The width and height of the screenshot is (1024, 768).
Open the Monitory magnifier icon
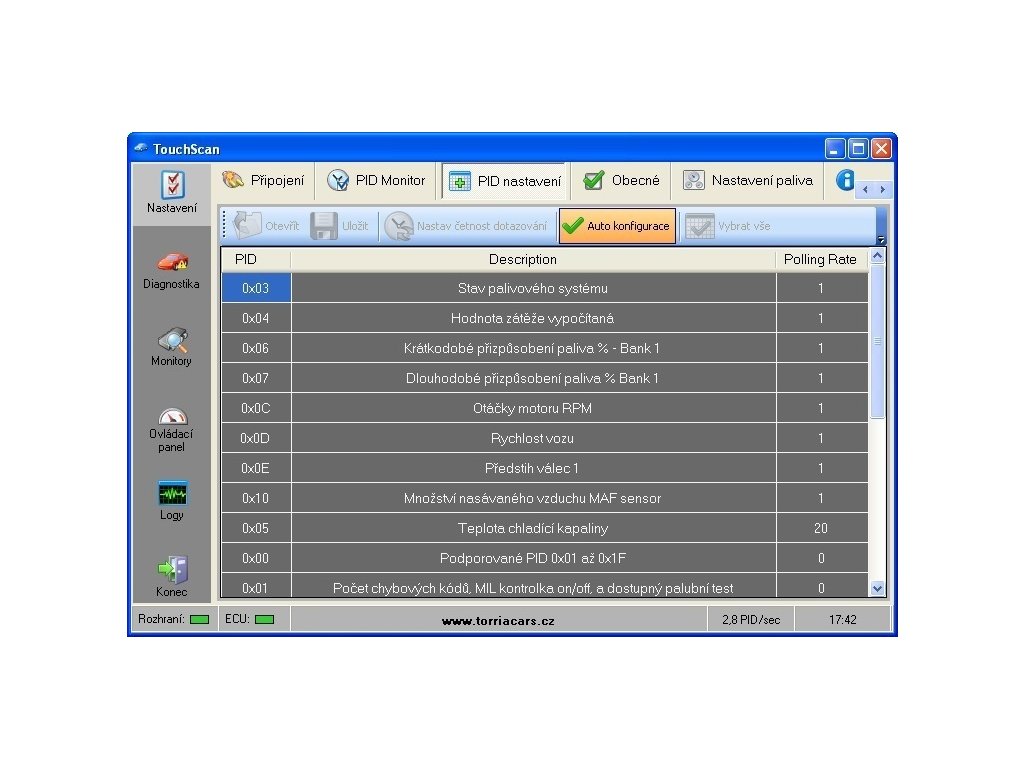[172, 340]
